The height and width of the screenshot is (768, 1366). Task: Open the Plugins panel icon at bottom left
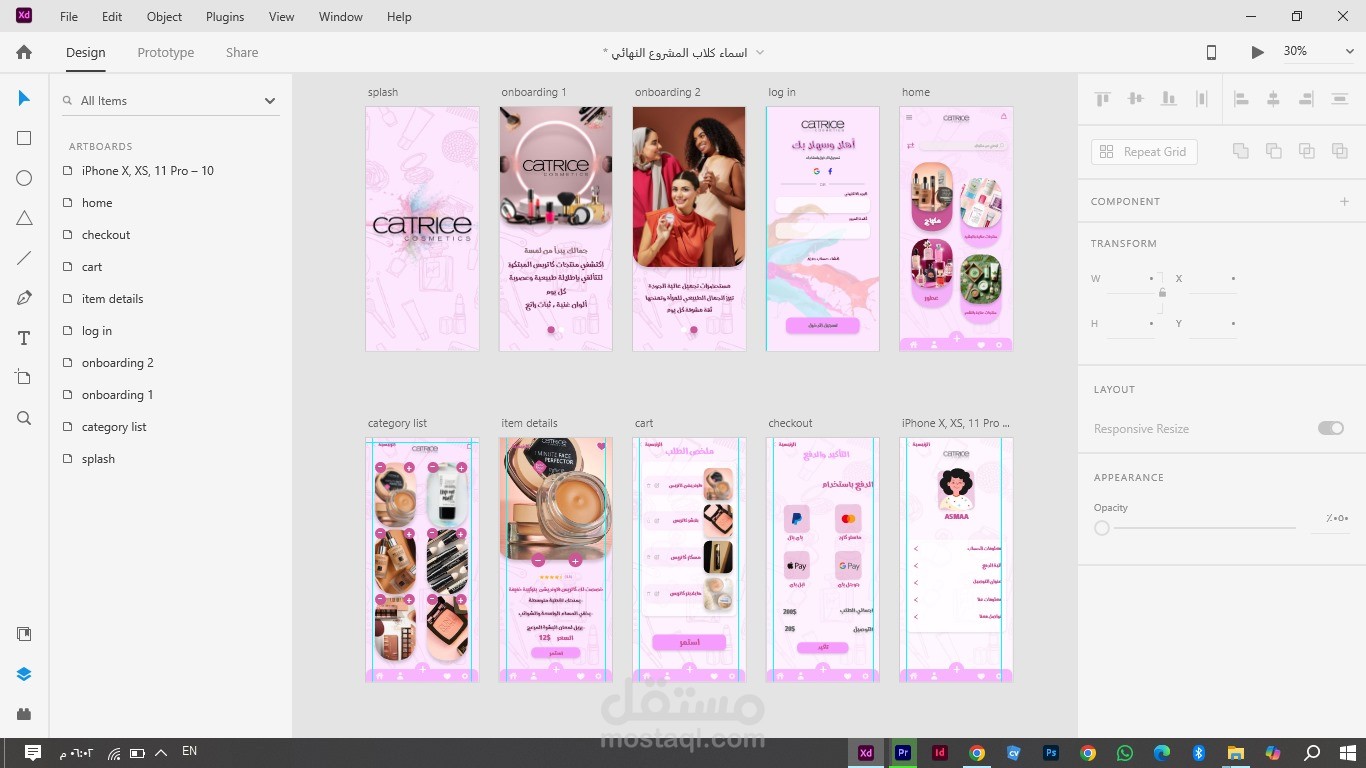click(x=23, y=713)
